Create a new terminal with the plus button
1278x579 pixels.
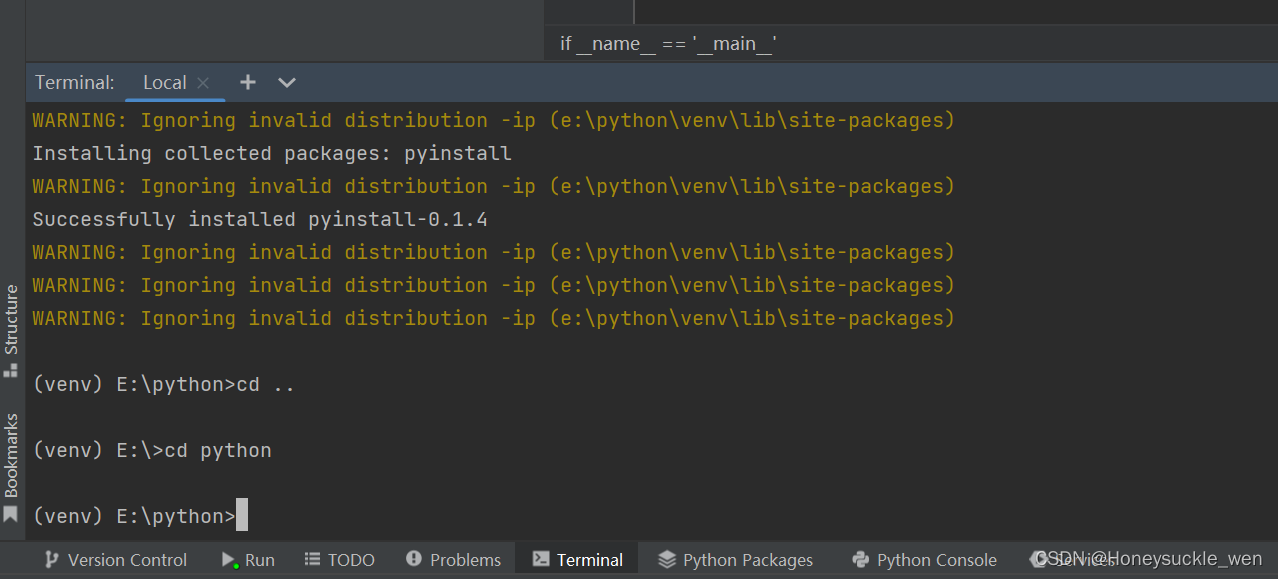click(247, 82)
